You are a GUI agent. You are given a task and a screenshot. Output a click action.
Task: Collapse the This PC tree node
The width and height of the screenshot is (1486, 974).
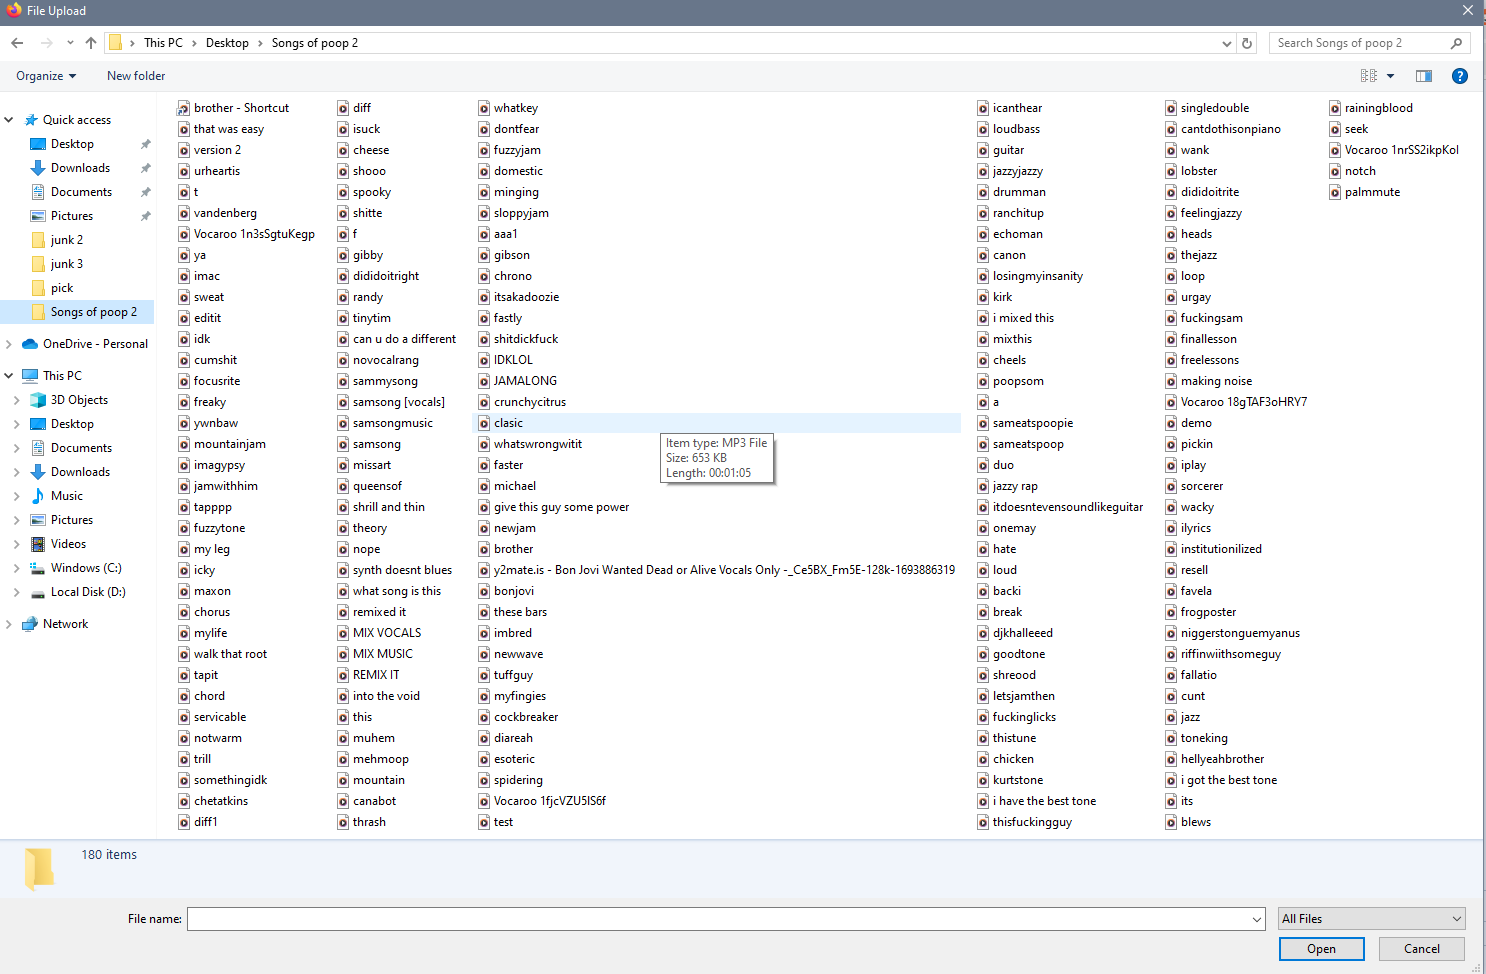click(9, 376)
